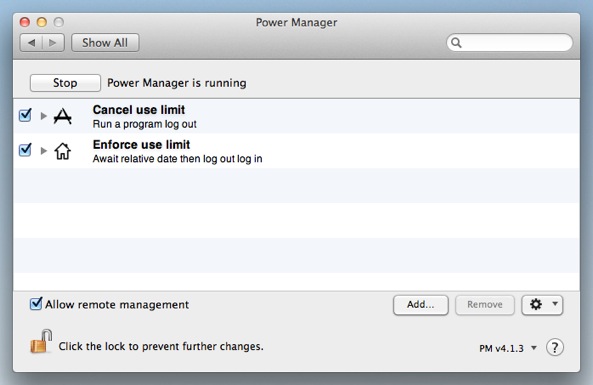The width and height of the screenshot is (593, 385).
Task: Select the Cancel use limit event title
Action: (139, 110)
